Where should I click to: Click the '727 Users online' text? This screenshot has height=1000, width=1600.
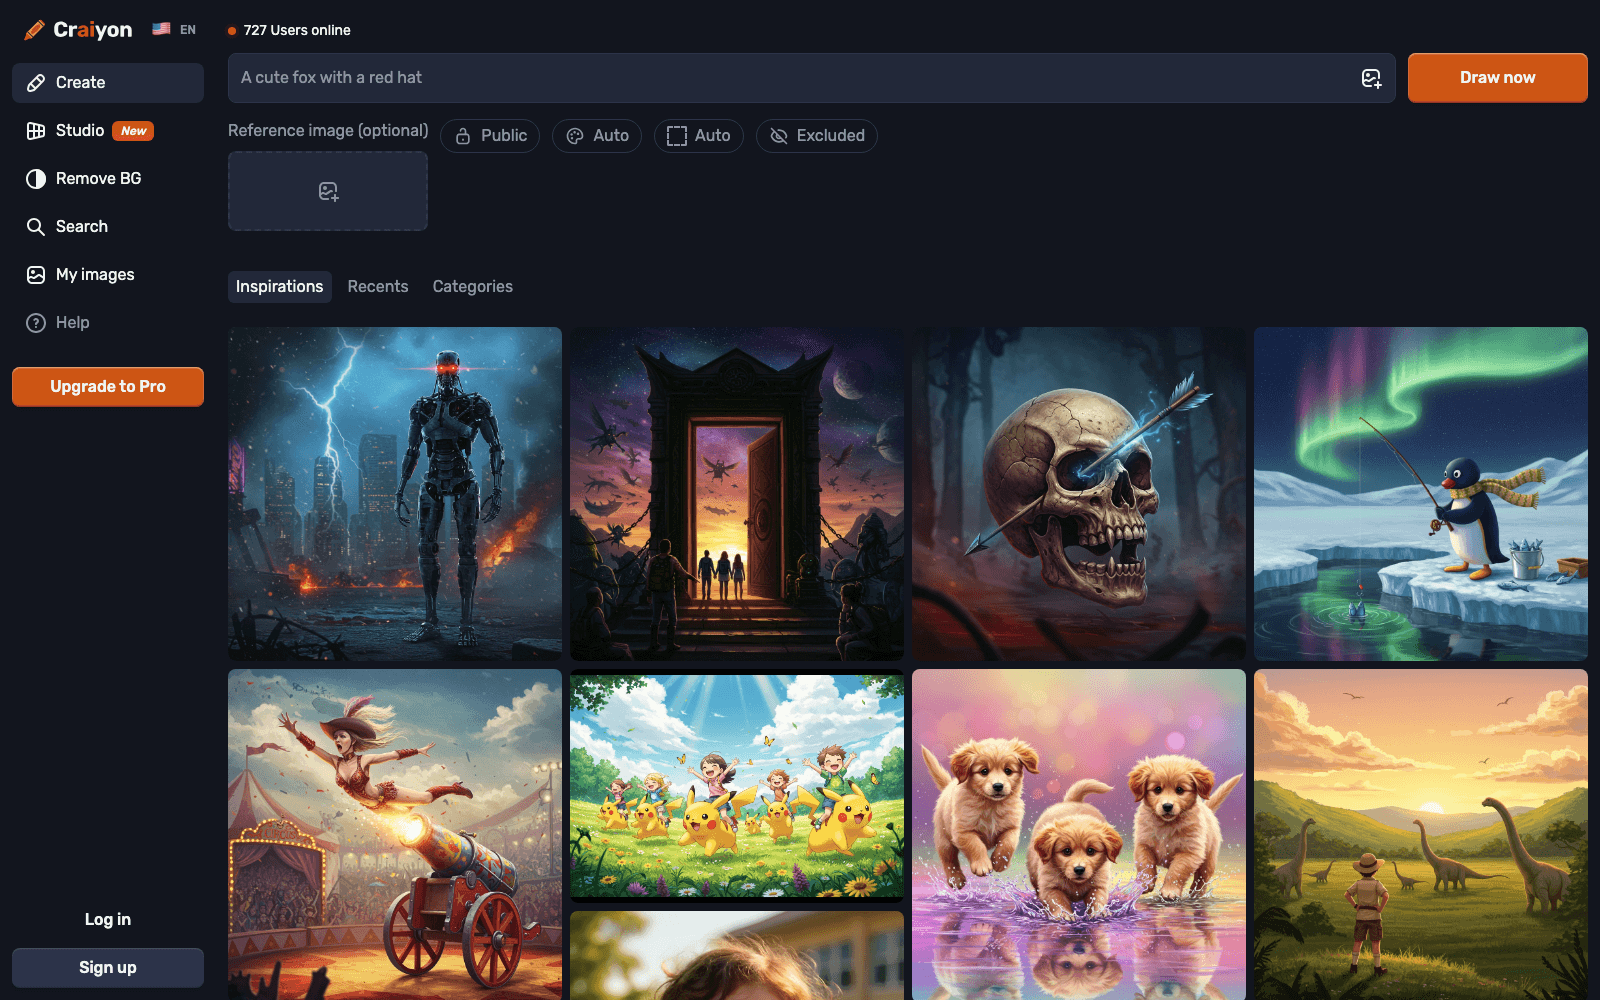pyautogui.click(x=297, y=31)
